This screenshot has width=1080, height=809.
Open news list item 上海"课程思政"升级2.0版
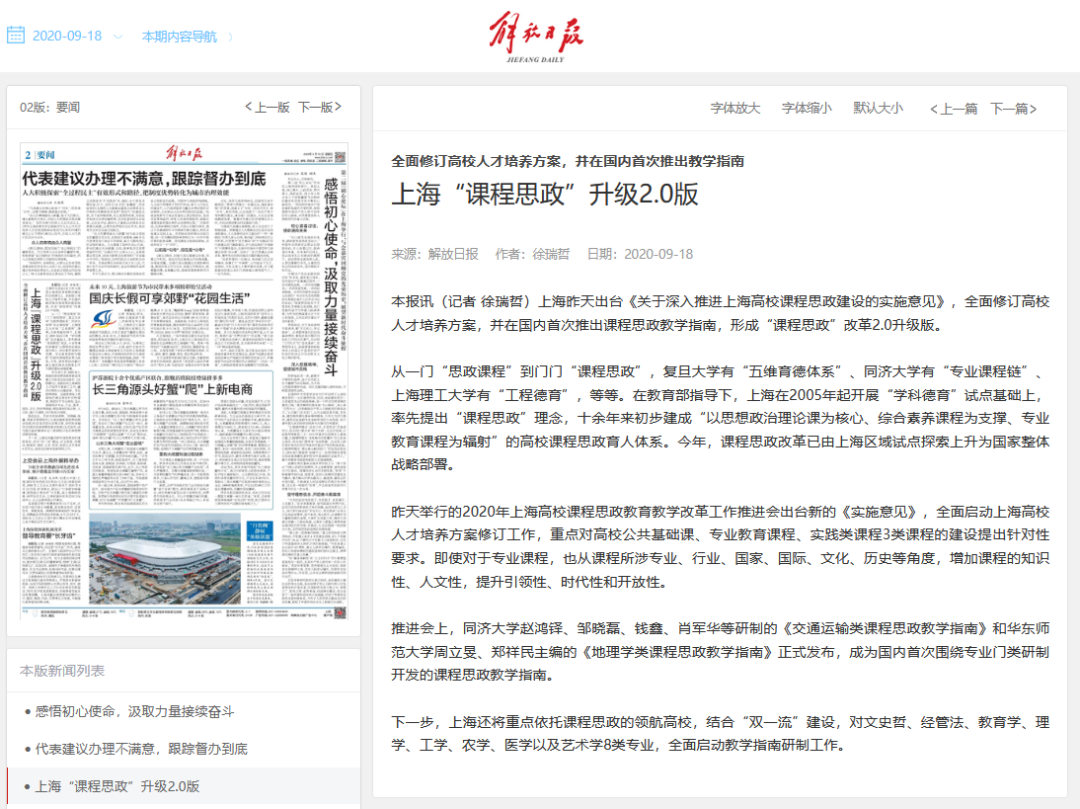click(117, 786)
